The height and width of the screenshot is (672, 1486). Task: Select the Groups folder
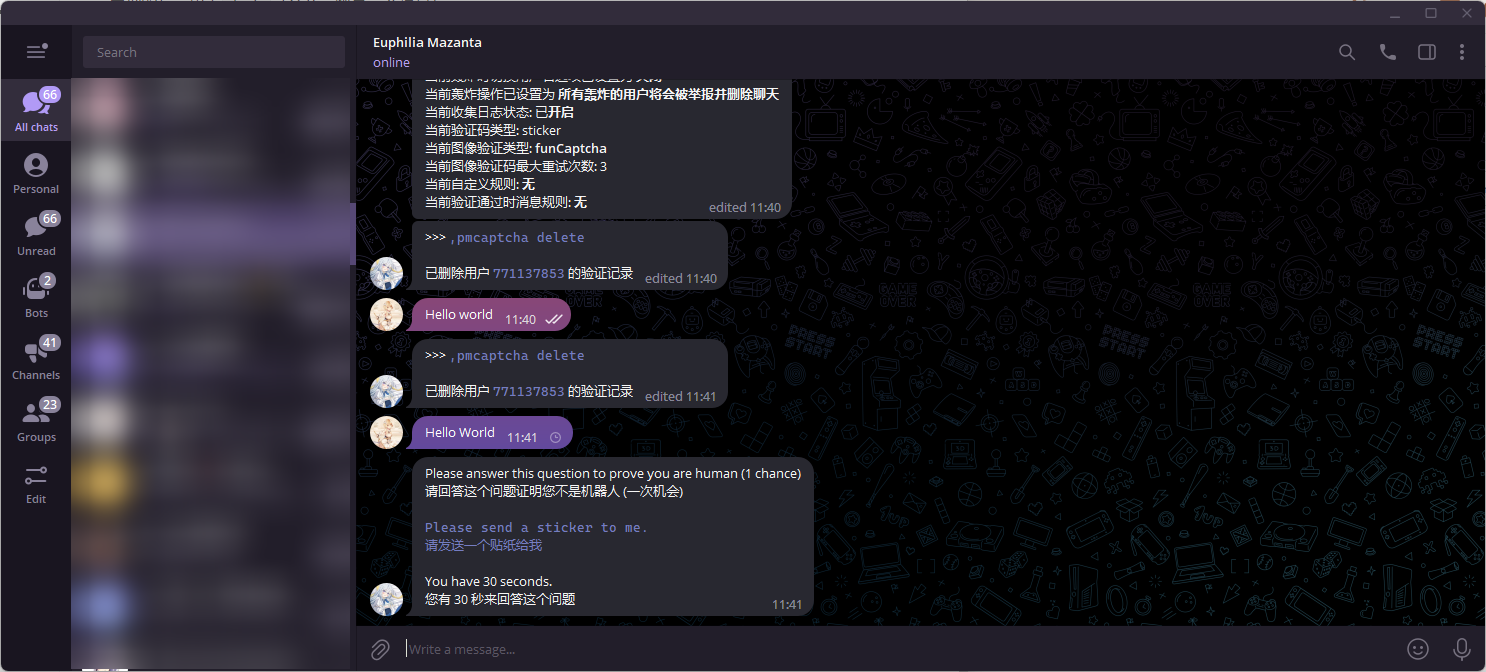(x=36, y=421)
